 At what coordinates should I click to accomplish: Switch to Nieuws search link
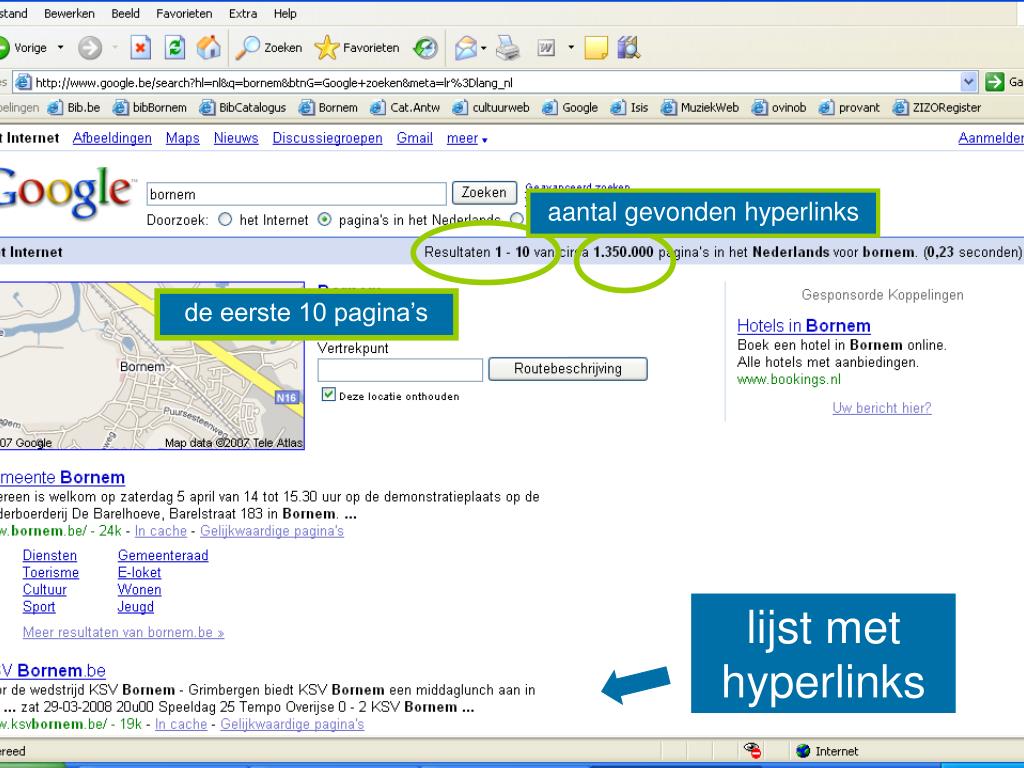pyautogui.click(x=236, y=138)
